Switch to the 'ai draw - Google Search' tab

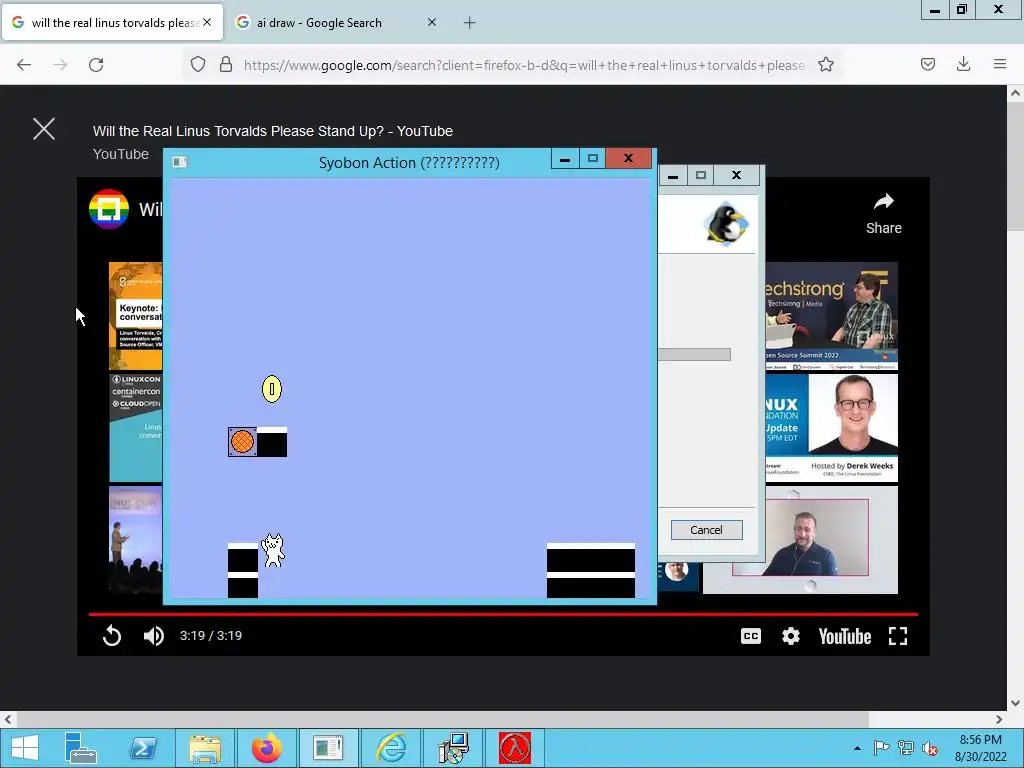[319, 22]
